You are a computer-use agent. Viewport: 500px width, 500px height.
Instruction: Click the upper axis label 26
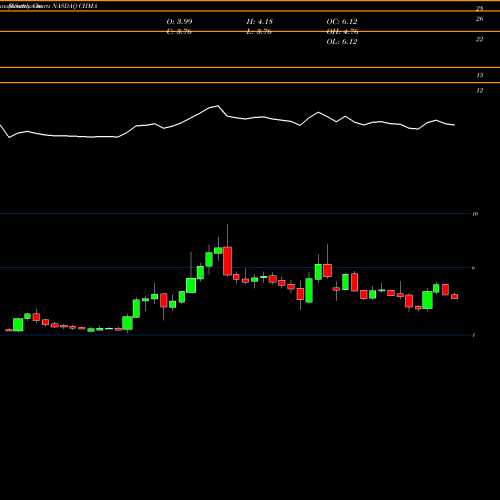pos(479,19)
